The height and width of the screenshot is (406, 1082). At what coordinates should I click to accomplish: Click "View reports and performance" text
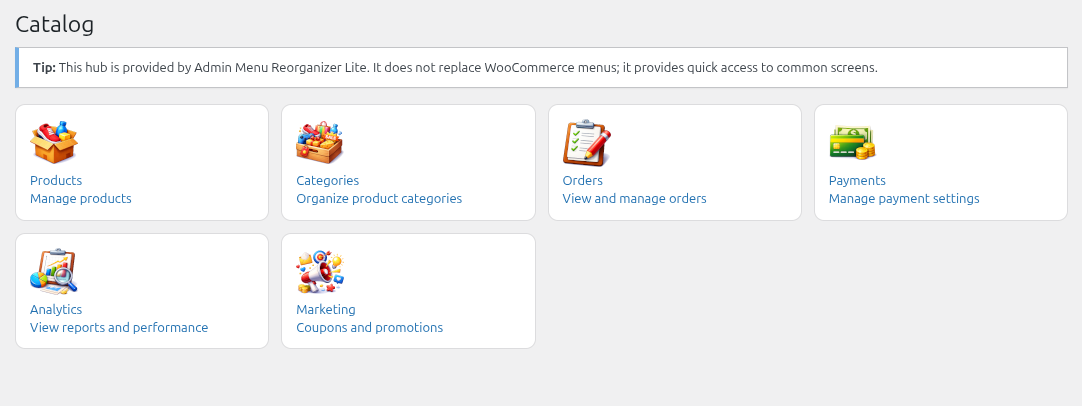119,328
